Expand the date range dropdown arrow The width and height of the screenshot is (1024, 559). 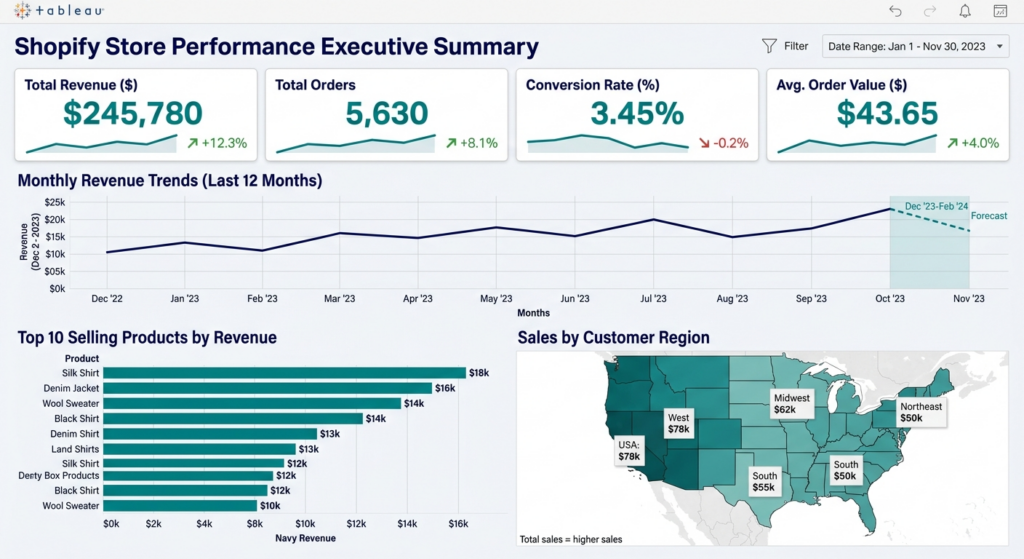[x=999, y=46]
